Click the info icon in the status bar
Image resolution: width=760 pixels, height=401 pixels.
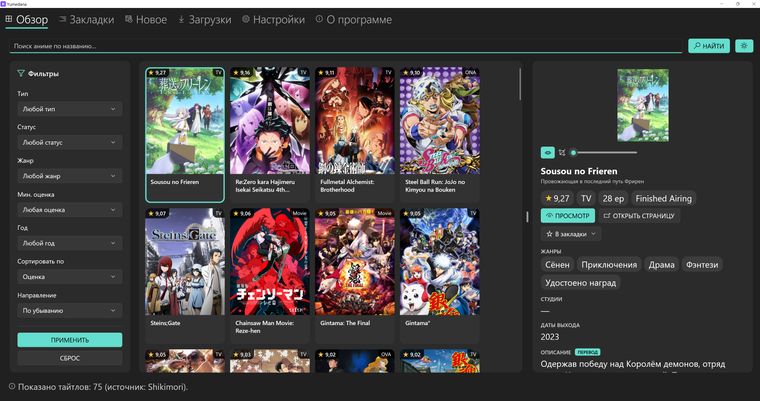pos(12,387)
